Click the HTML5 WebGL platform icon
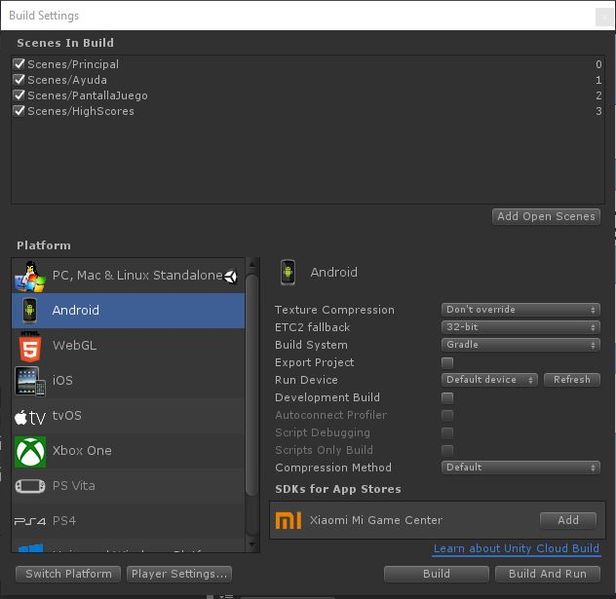This screenshot has width=616, height=599. (30, 346)
